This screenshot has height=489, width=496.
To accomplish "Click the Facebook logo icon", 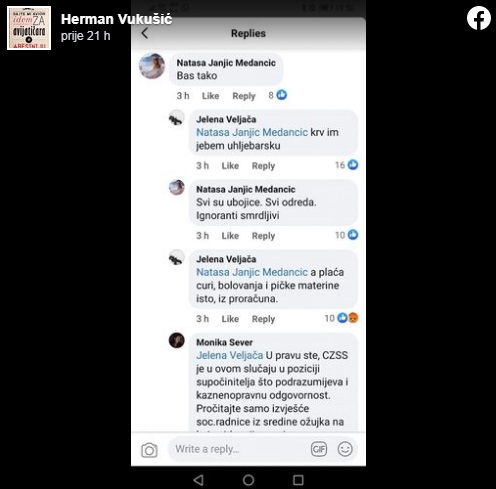I will click(479, 18).
